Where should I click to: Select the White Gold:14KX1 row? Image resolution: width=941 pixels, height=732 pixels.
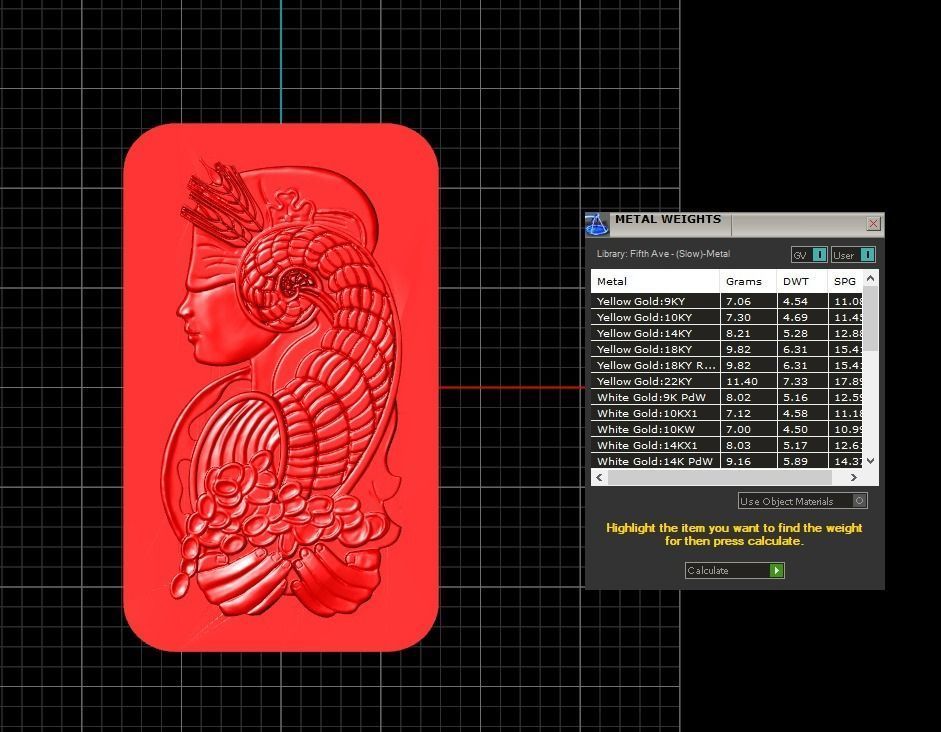[727, 445]
